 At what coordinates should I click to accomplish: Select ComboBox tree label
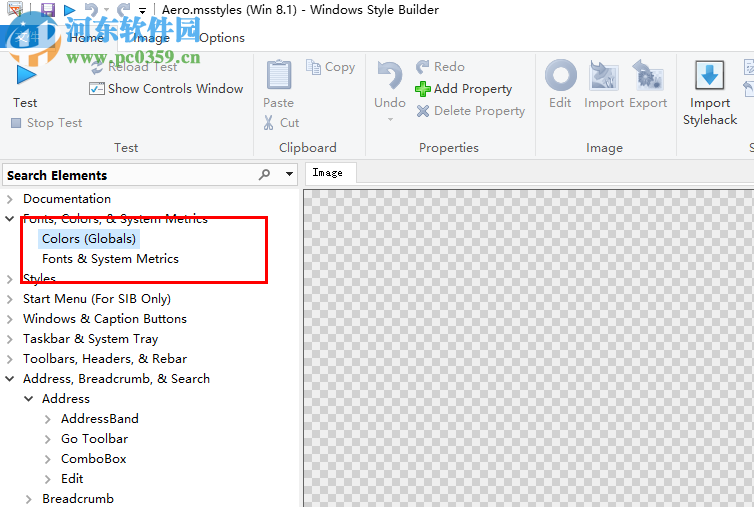pos(93,459)
